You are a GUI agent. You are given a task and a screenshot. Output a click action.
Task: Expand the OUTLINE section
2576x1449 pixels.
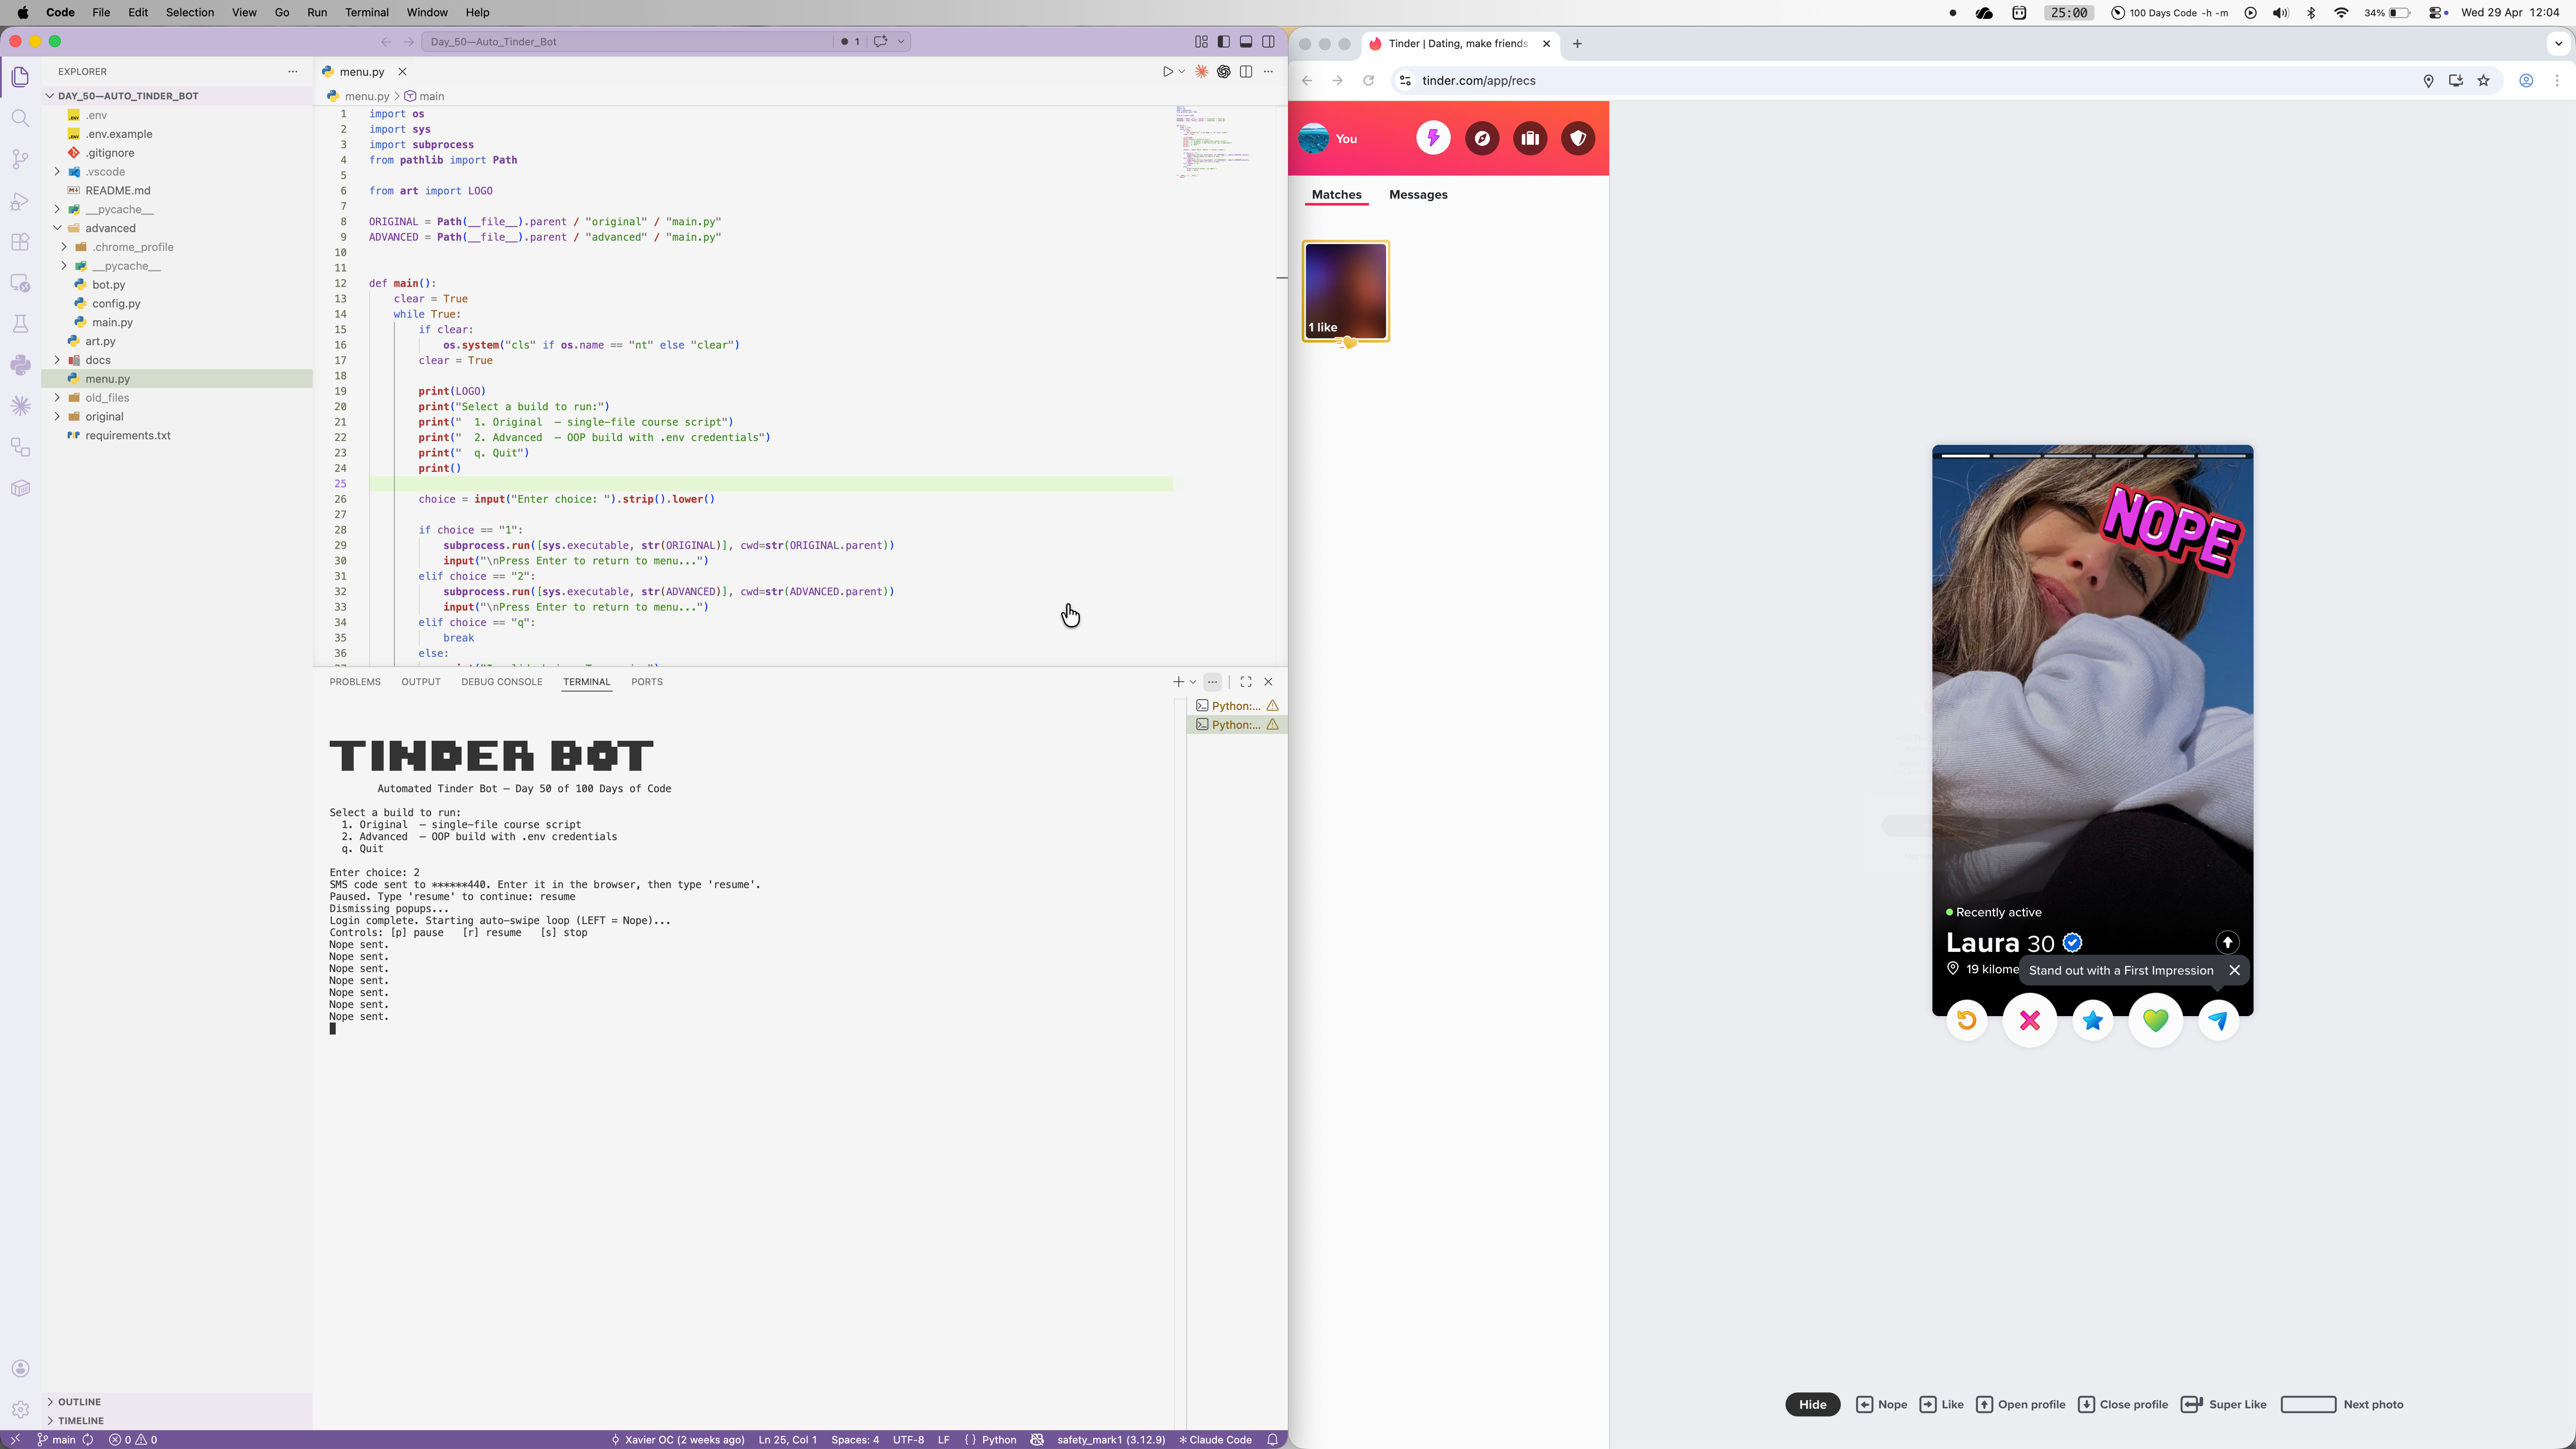(176, 1402)
